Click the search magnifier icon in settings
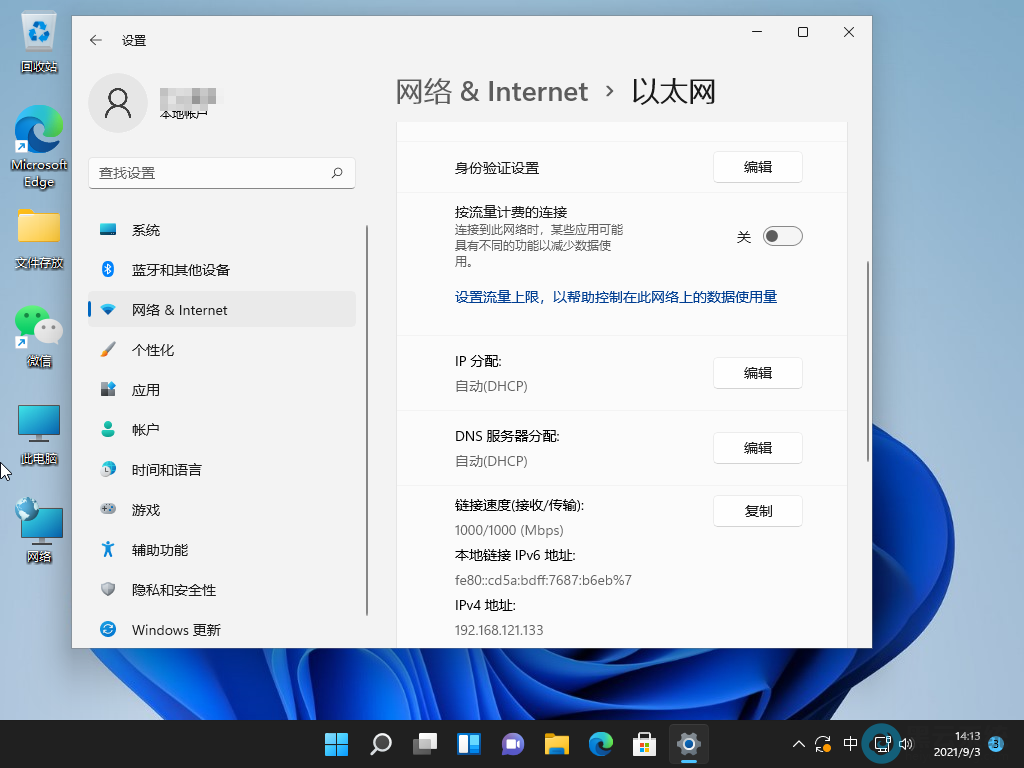The width and height of the screenshot is (1024, 768). (x=338, y=173)
